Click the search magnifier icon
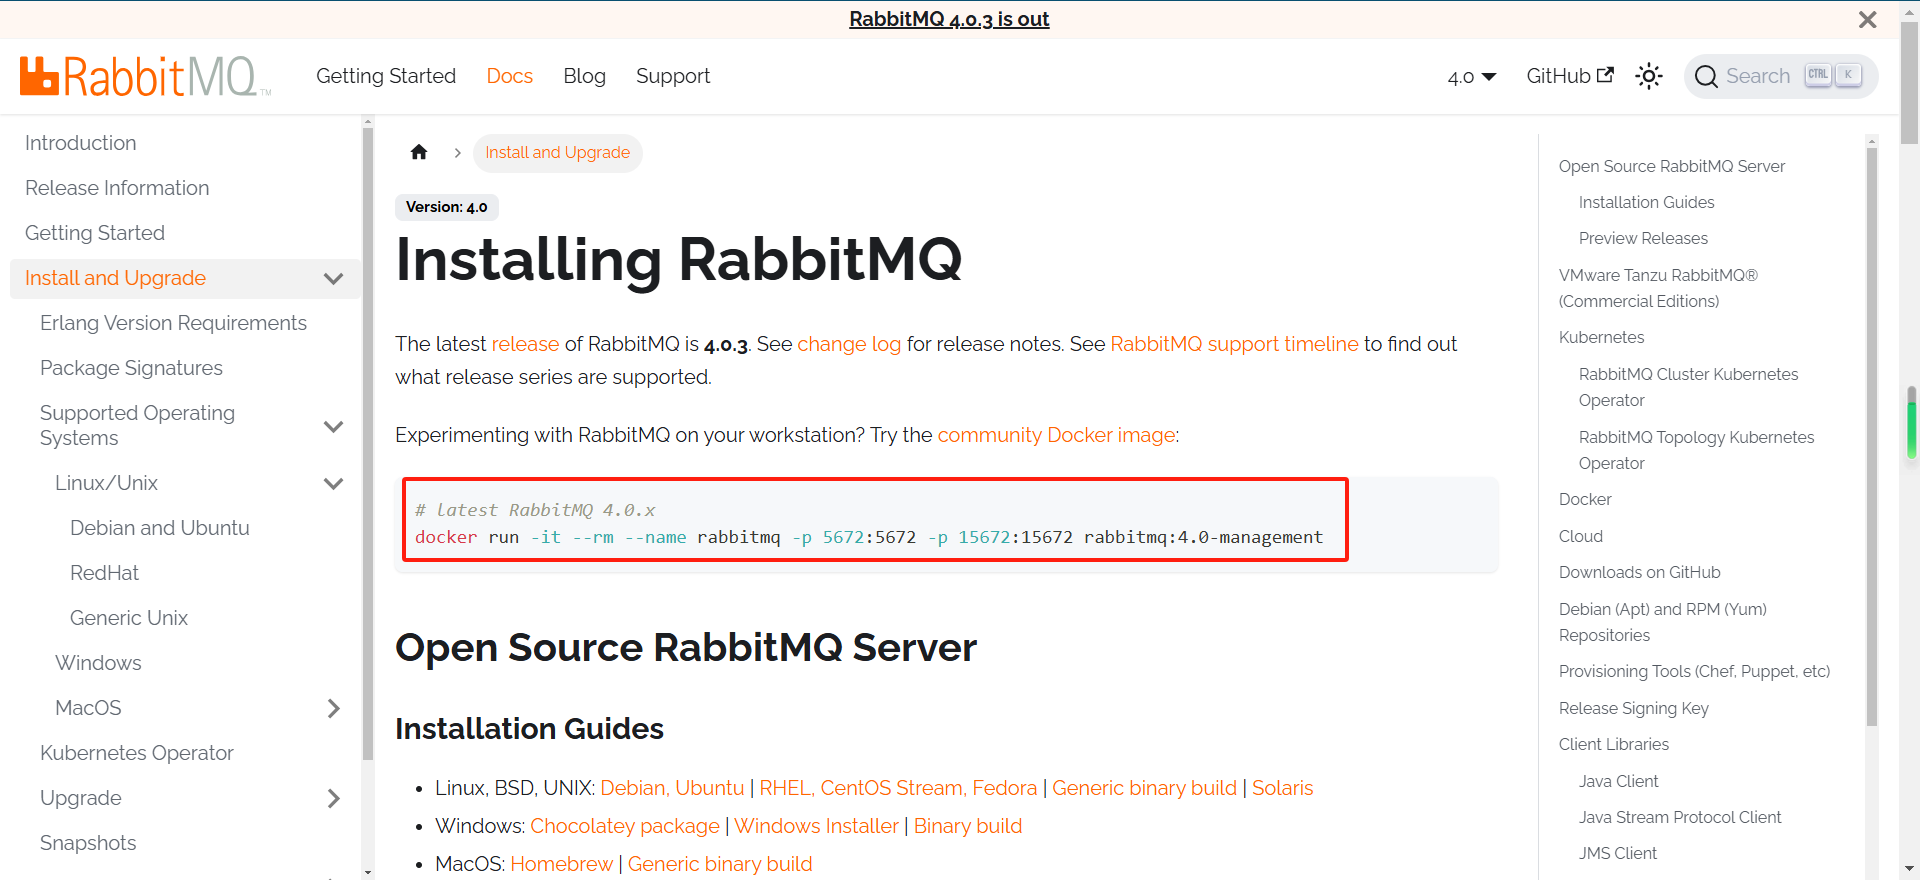1920x880 pixels. click(1706, 77)
